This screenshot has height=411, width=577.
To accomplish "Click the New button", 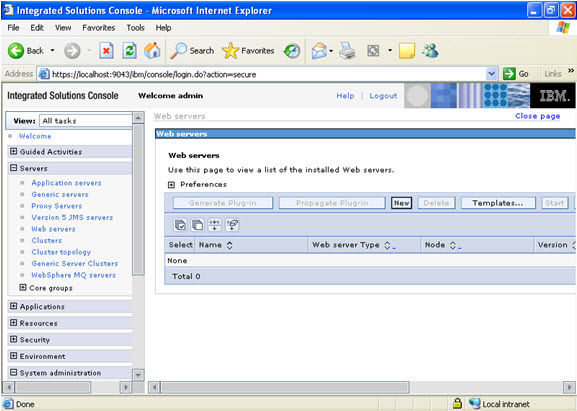I will coord(401,203).
